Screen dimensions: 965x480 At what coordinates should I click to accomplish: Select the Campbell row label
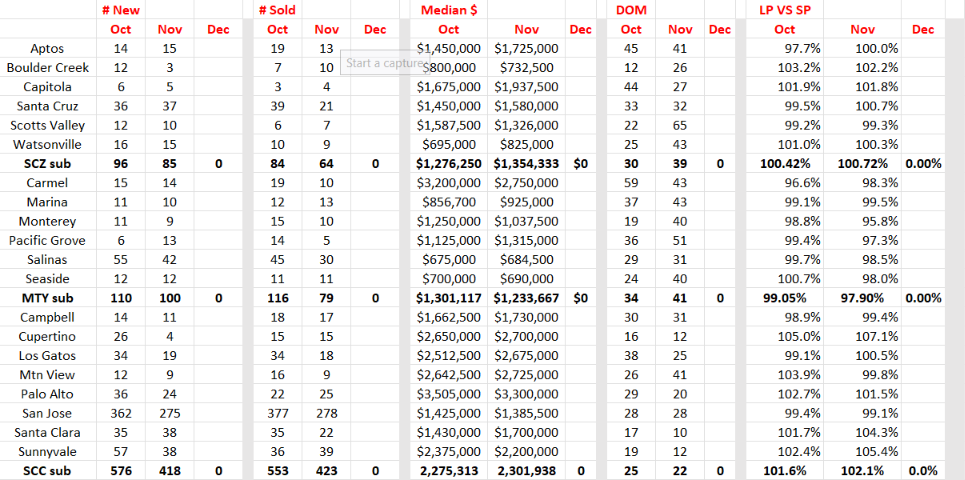click(x=47, y=317)
